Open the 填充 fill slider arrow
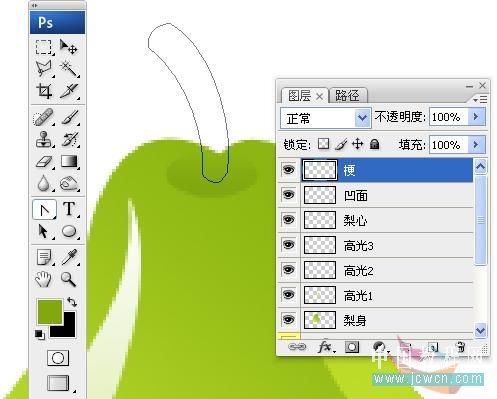 tap(476, 144)
